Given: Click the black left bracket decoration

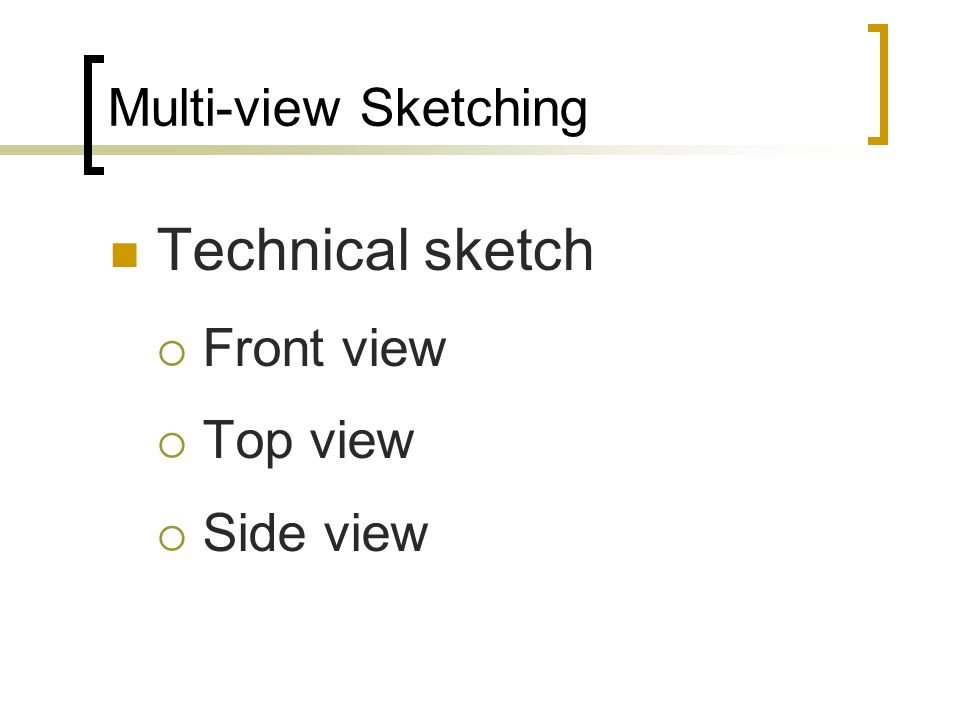Looking at the screenshot, I should [93, 115].
